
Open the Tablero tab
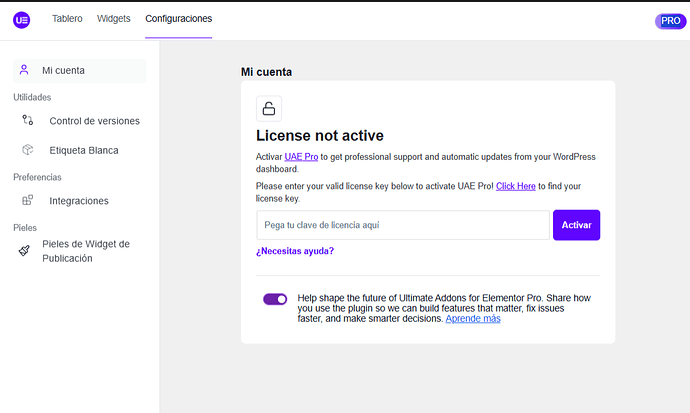point(67,18)
